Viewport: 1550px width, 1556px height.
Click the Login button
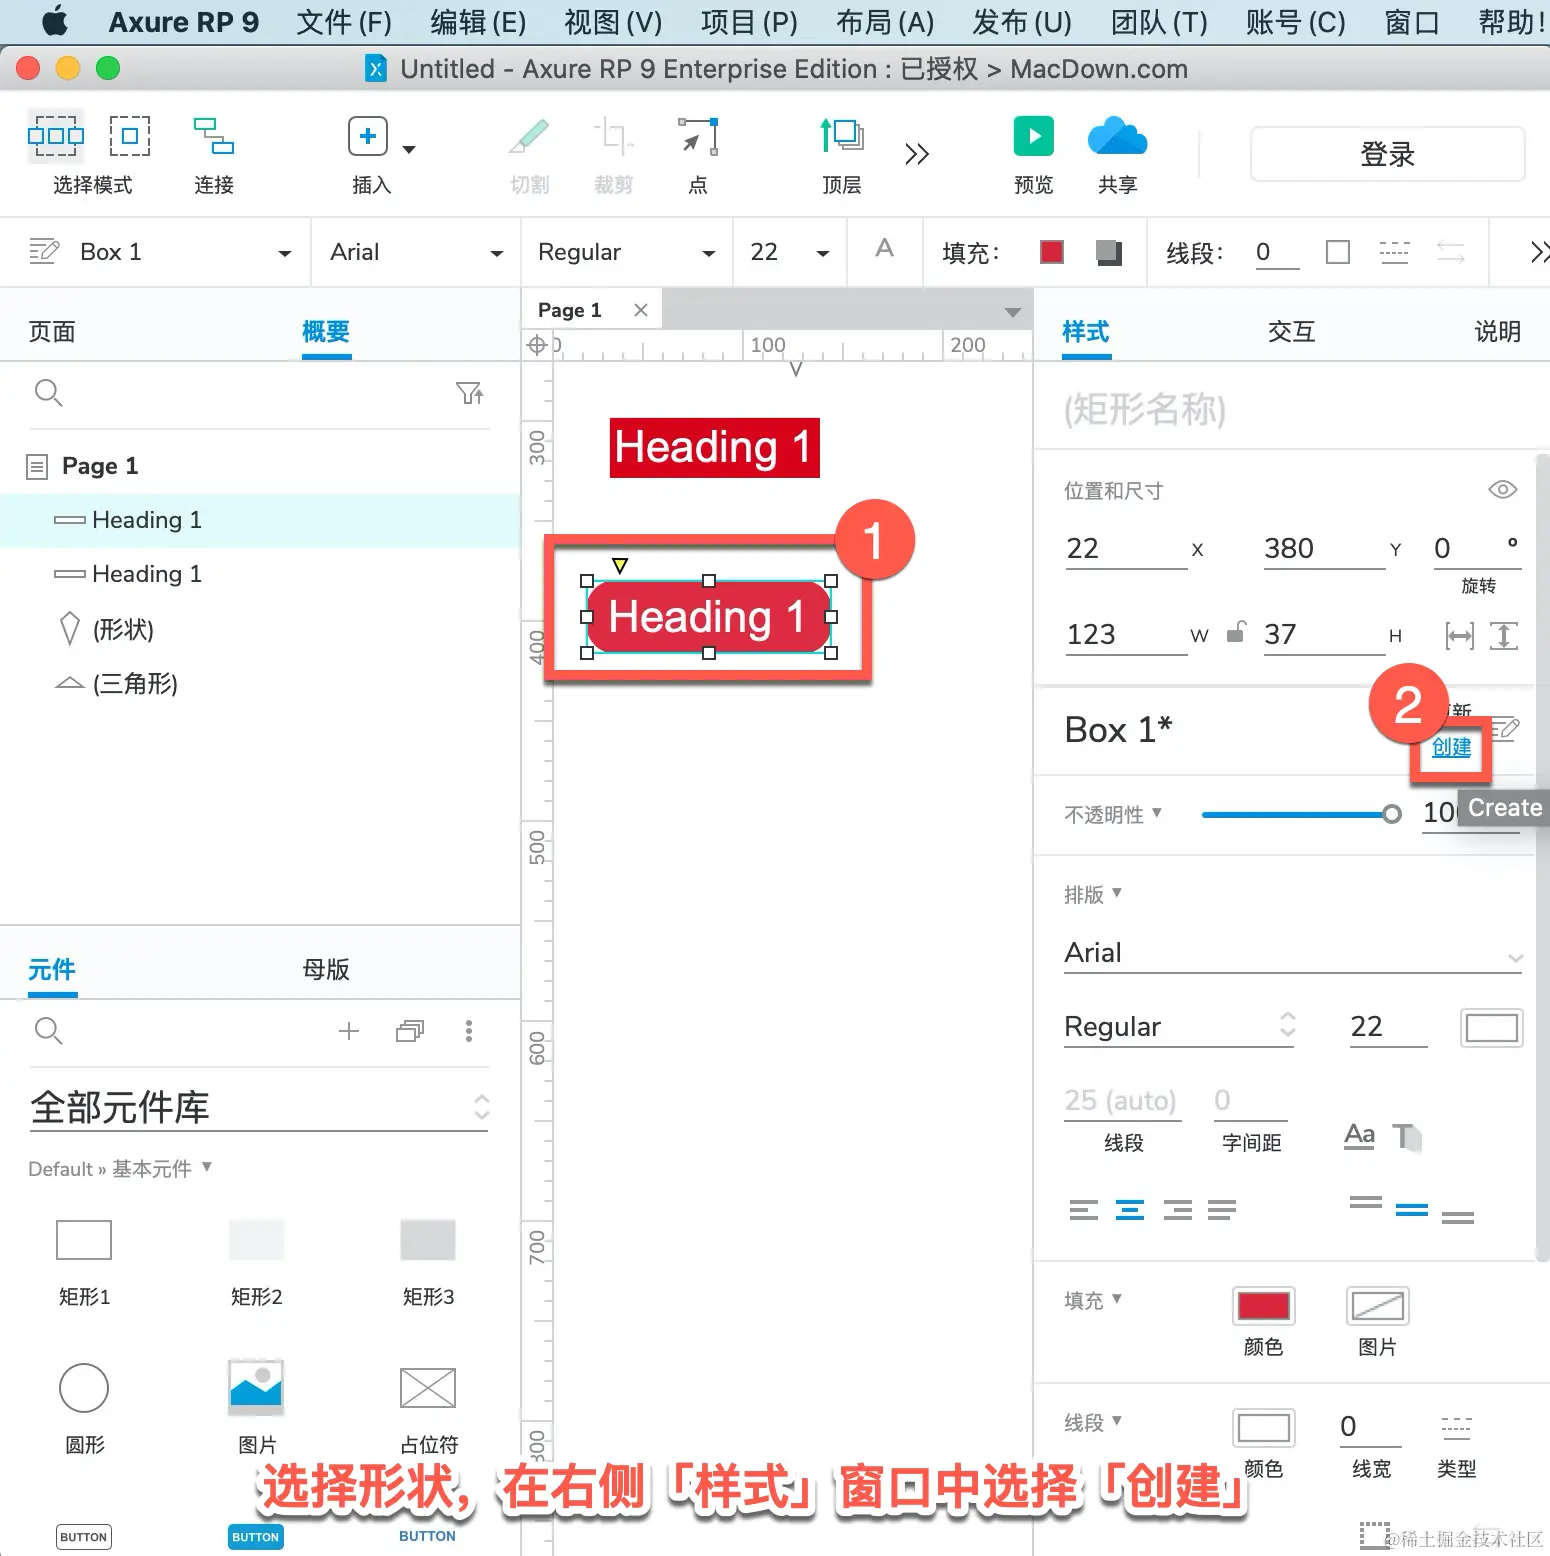coord(1388,154)
